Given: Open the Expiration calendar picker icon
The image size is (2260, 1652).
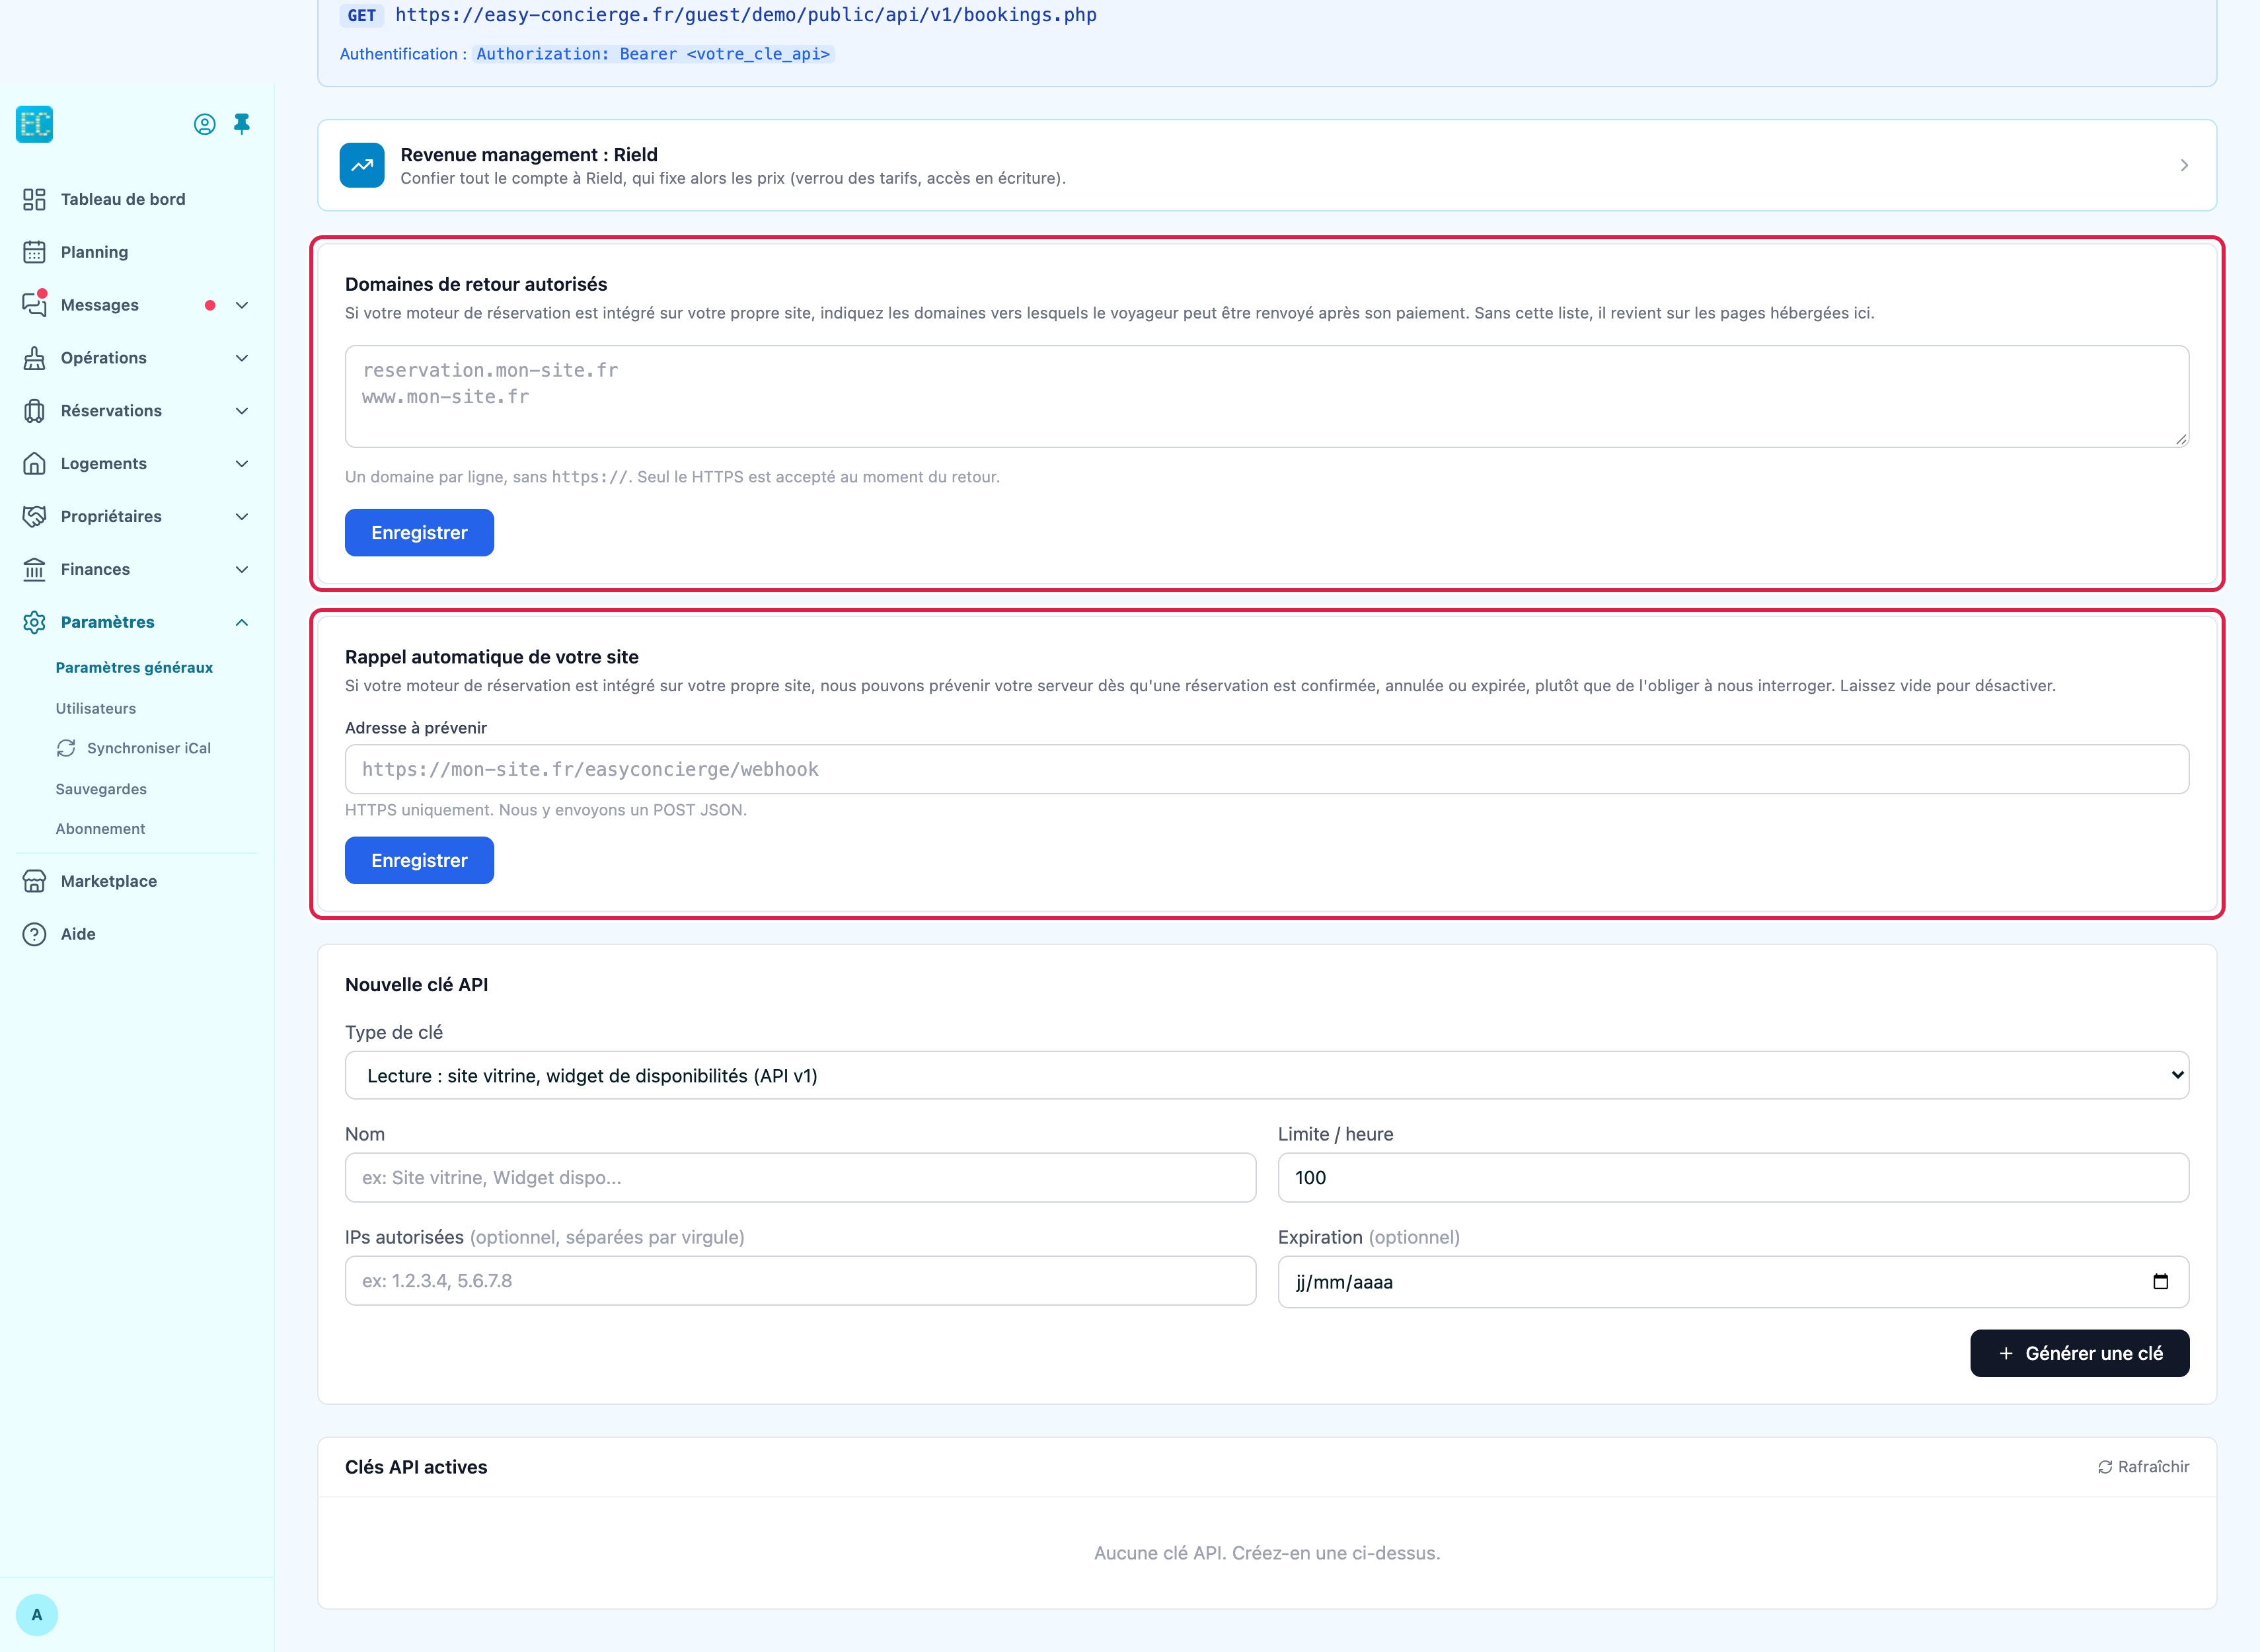Looking at the screenshot, I should (x=2160, y=1282).
